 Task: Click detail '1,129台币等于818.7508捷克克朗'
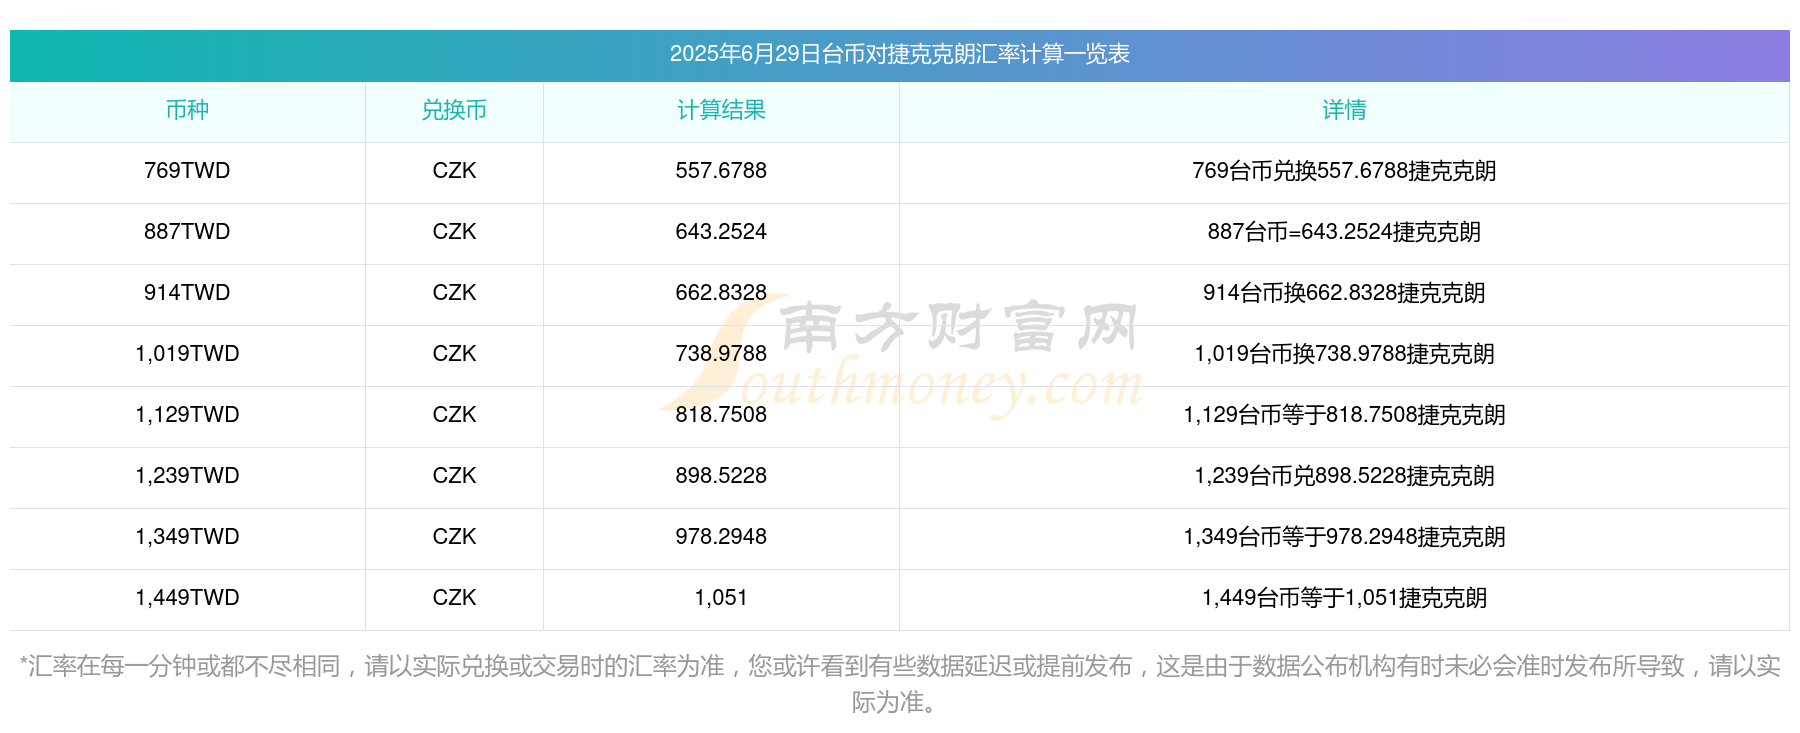click(x=1344, y=415)
